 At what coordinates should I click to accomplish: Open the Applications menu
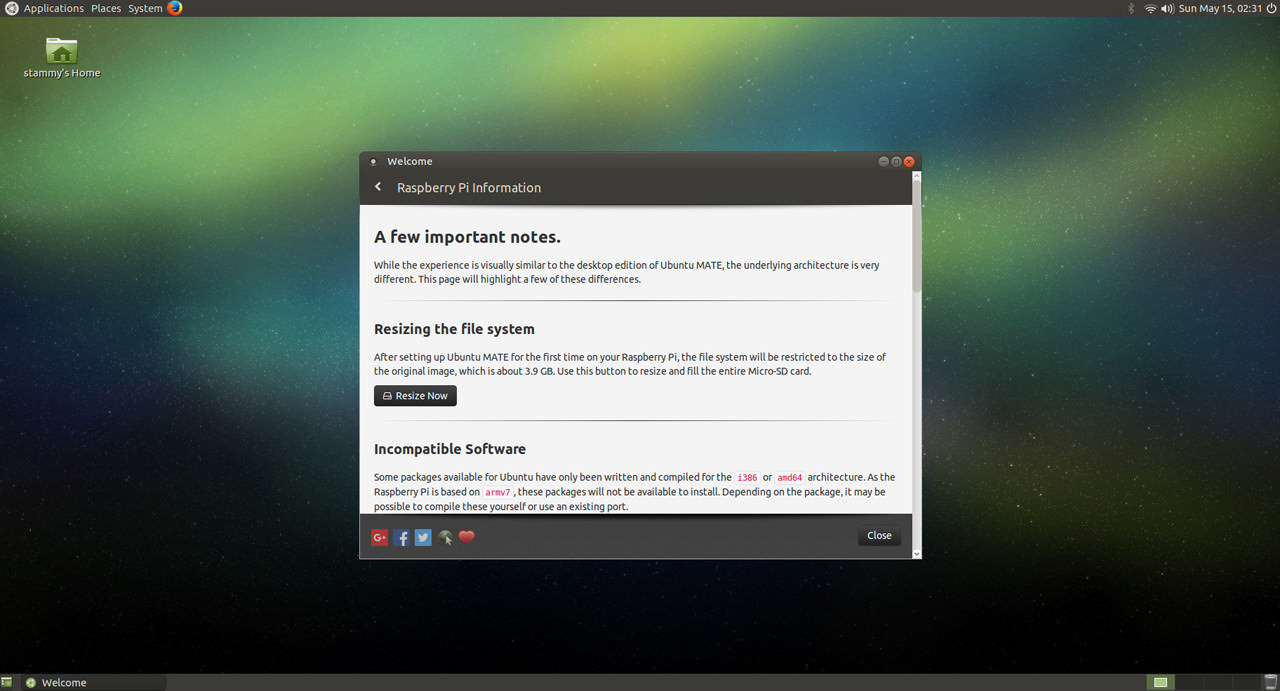click(x=54, y=8)
